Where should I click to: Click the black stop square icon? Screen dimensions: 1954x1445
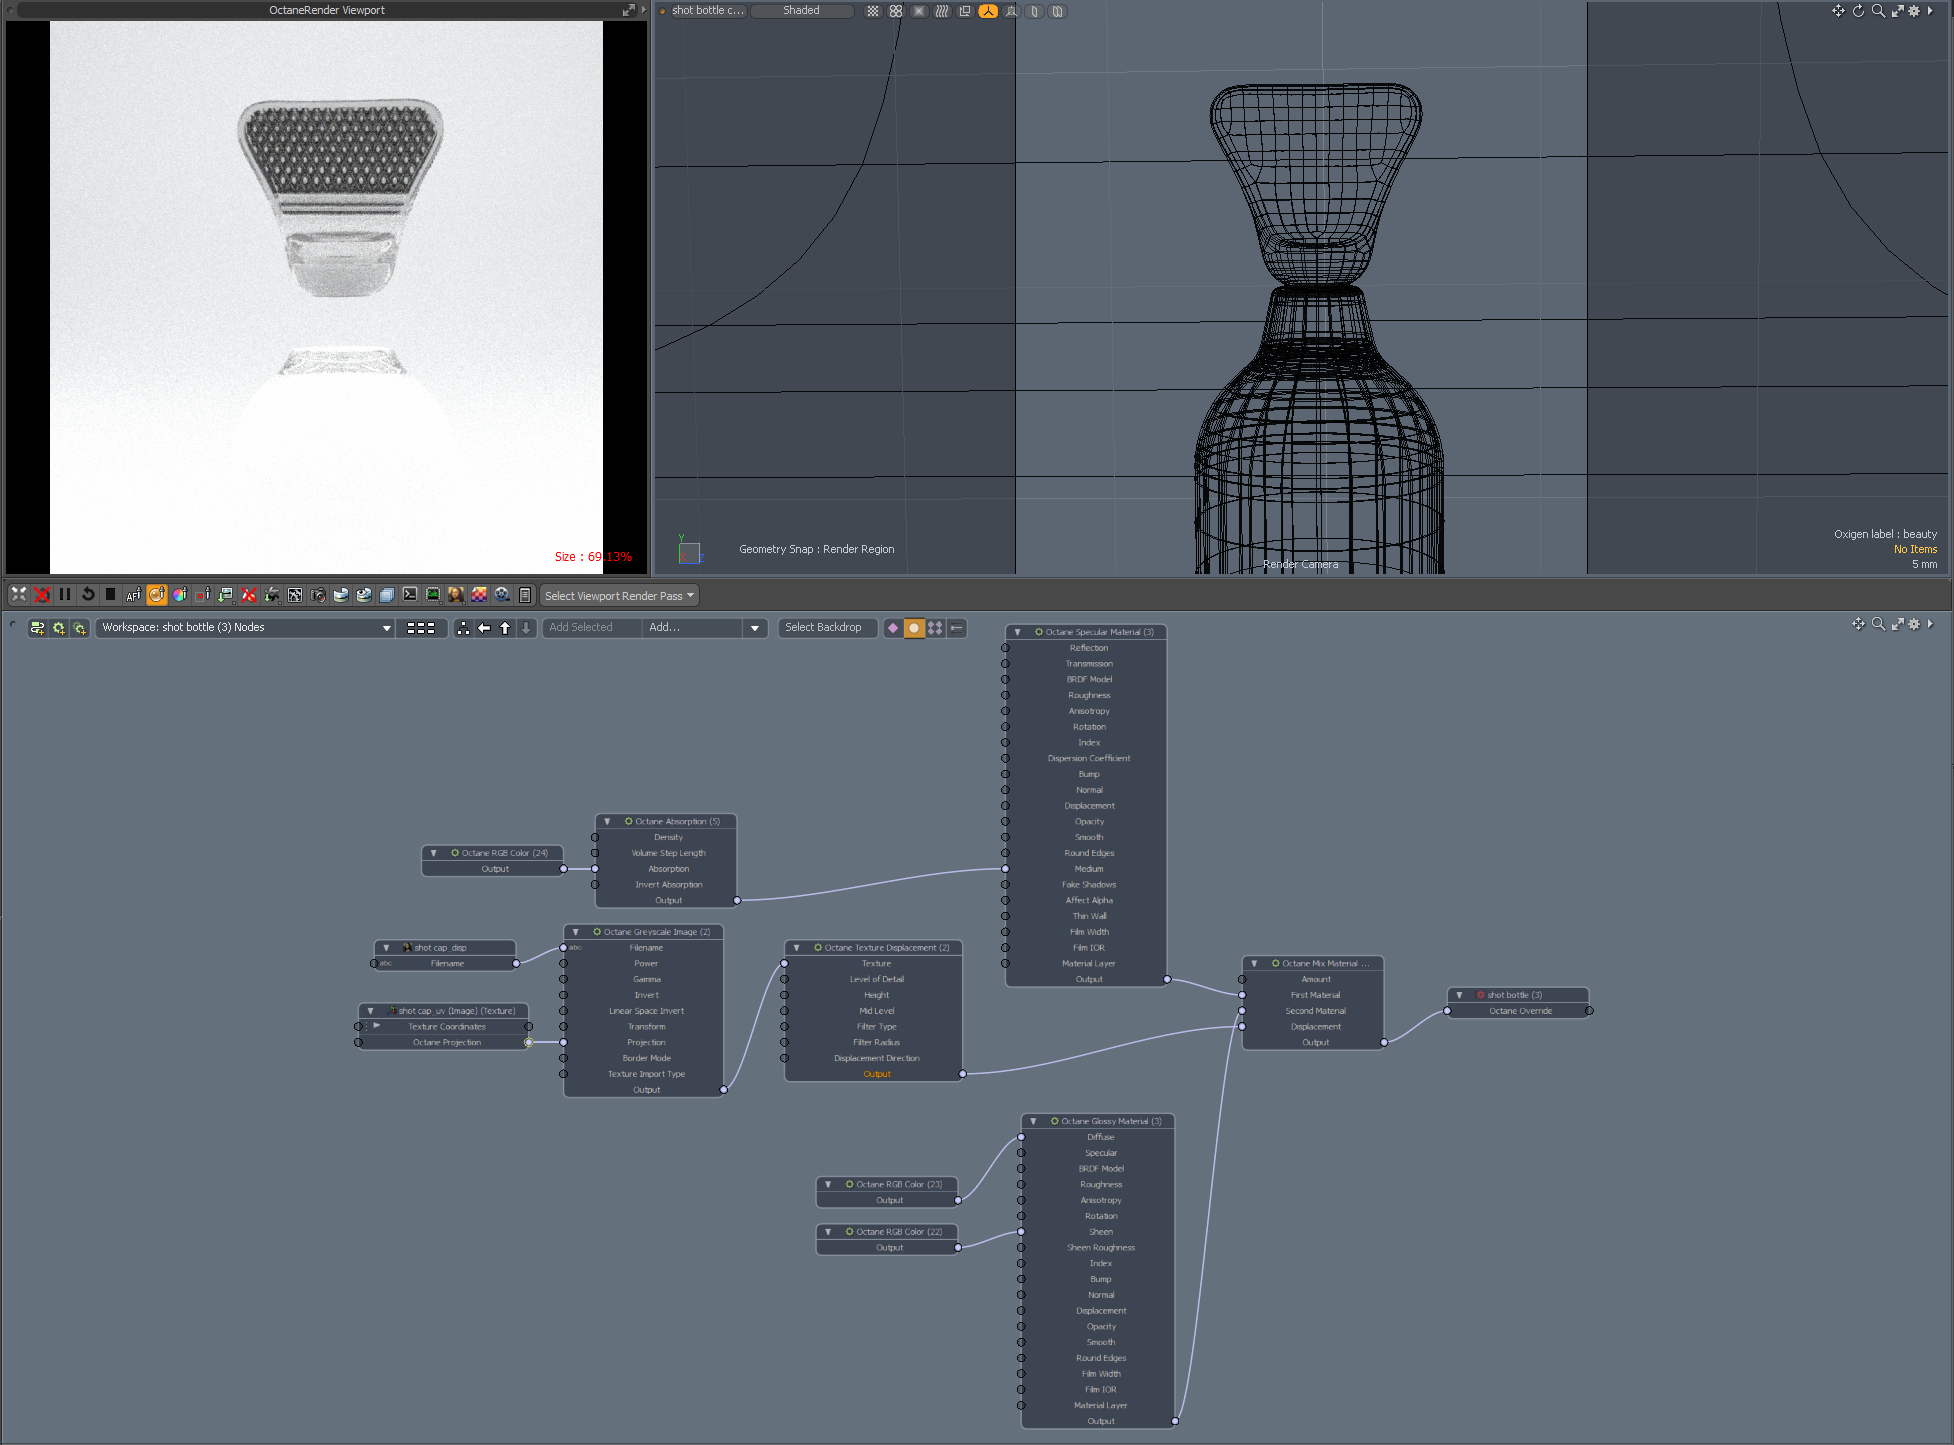tap(111, 595)
